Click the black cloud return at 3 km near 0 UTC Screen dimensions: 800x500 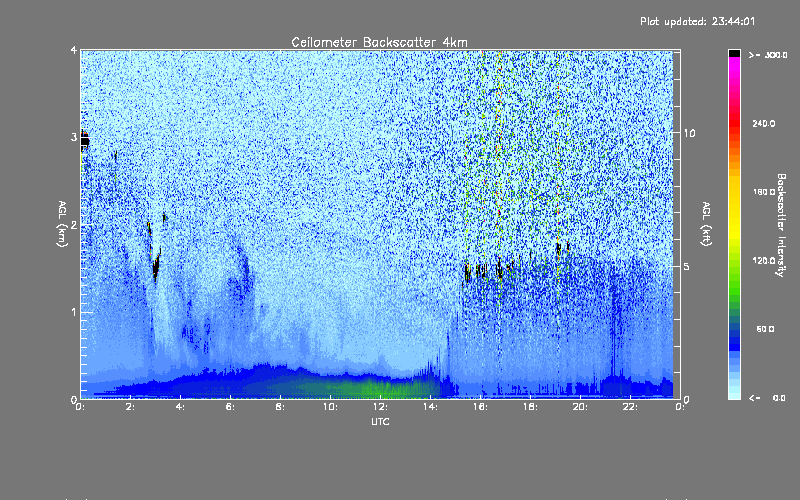(85, 141)
